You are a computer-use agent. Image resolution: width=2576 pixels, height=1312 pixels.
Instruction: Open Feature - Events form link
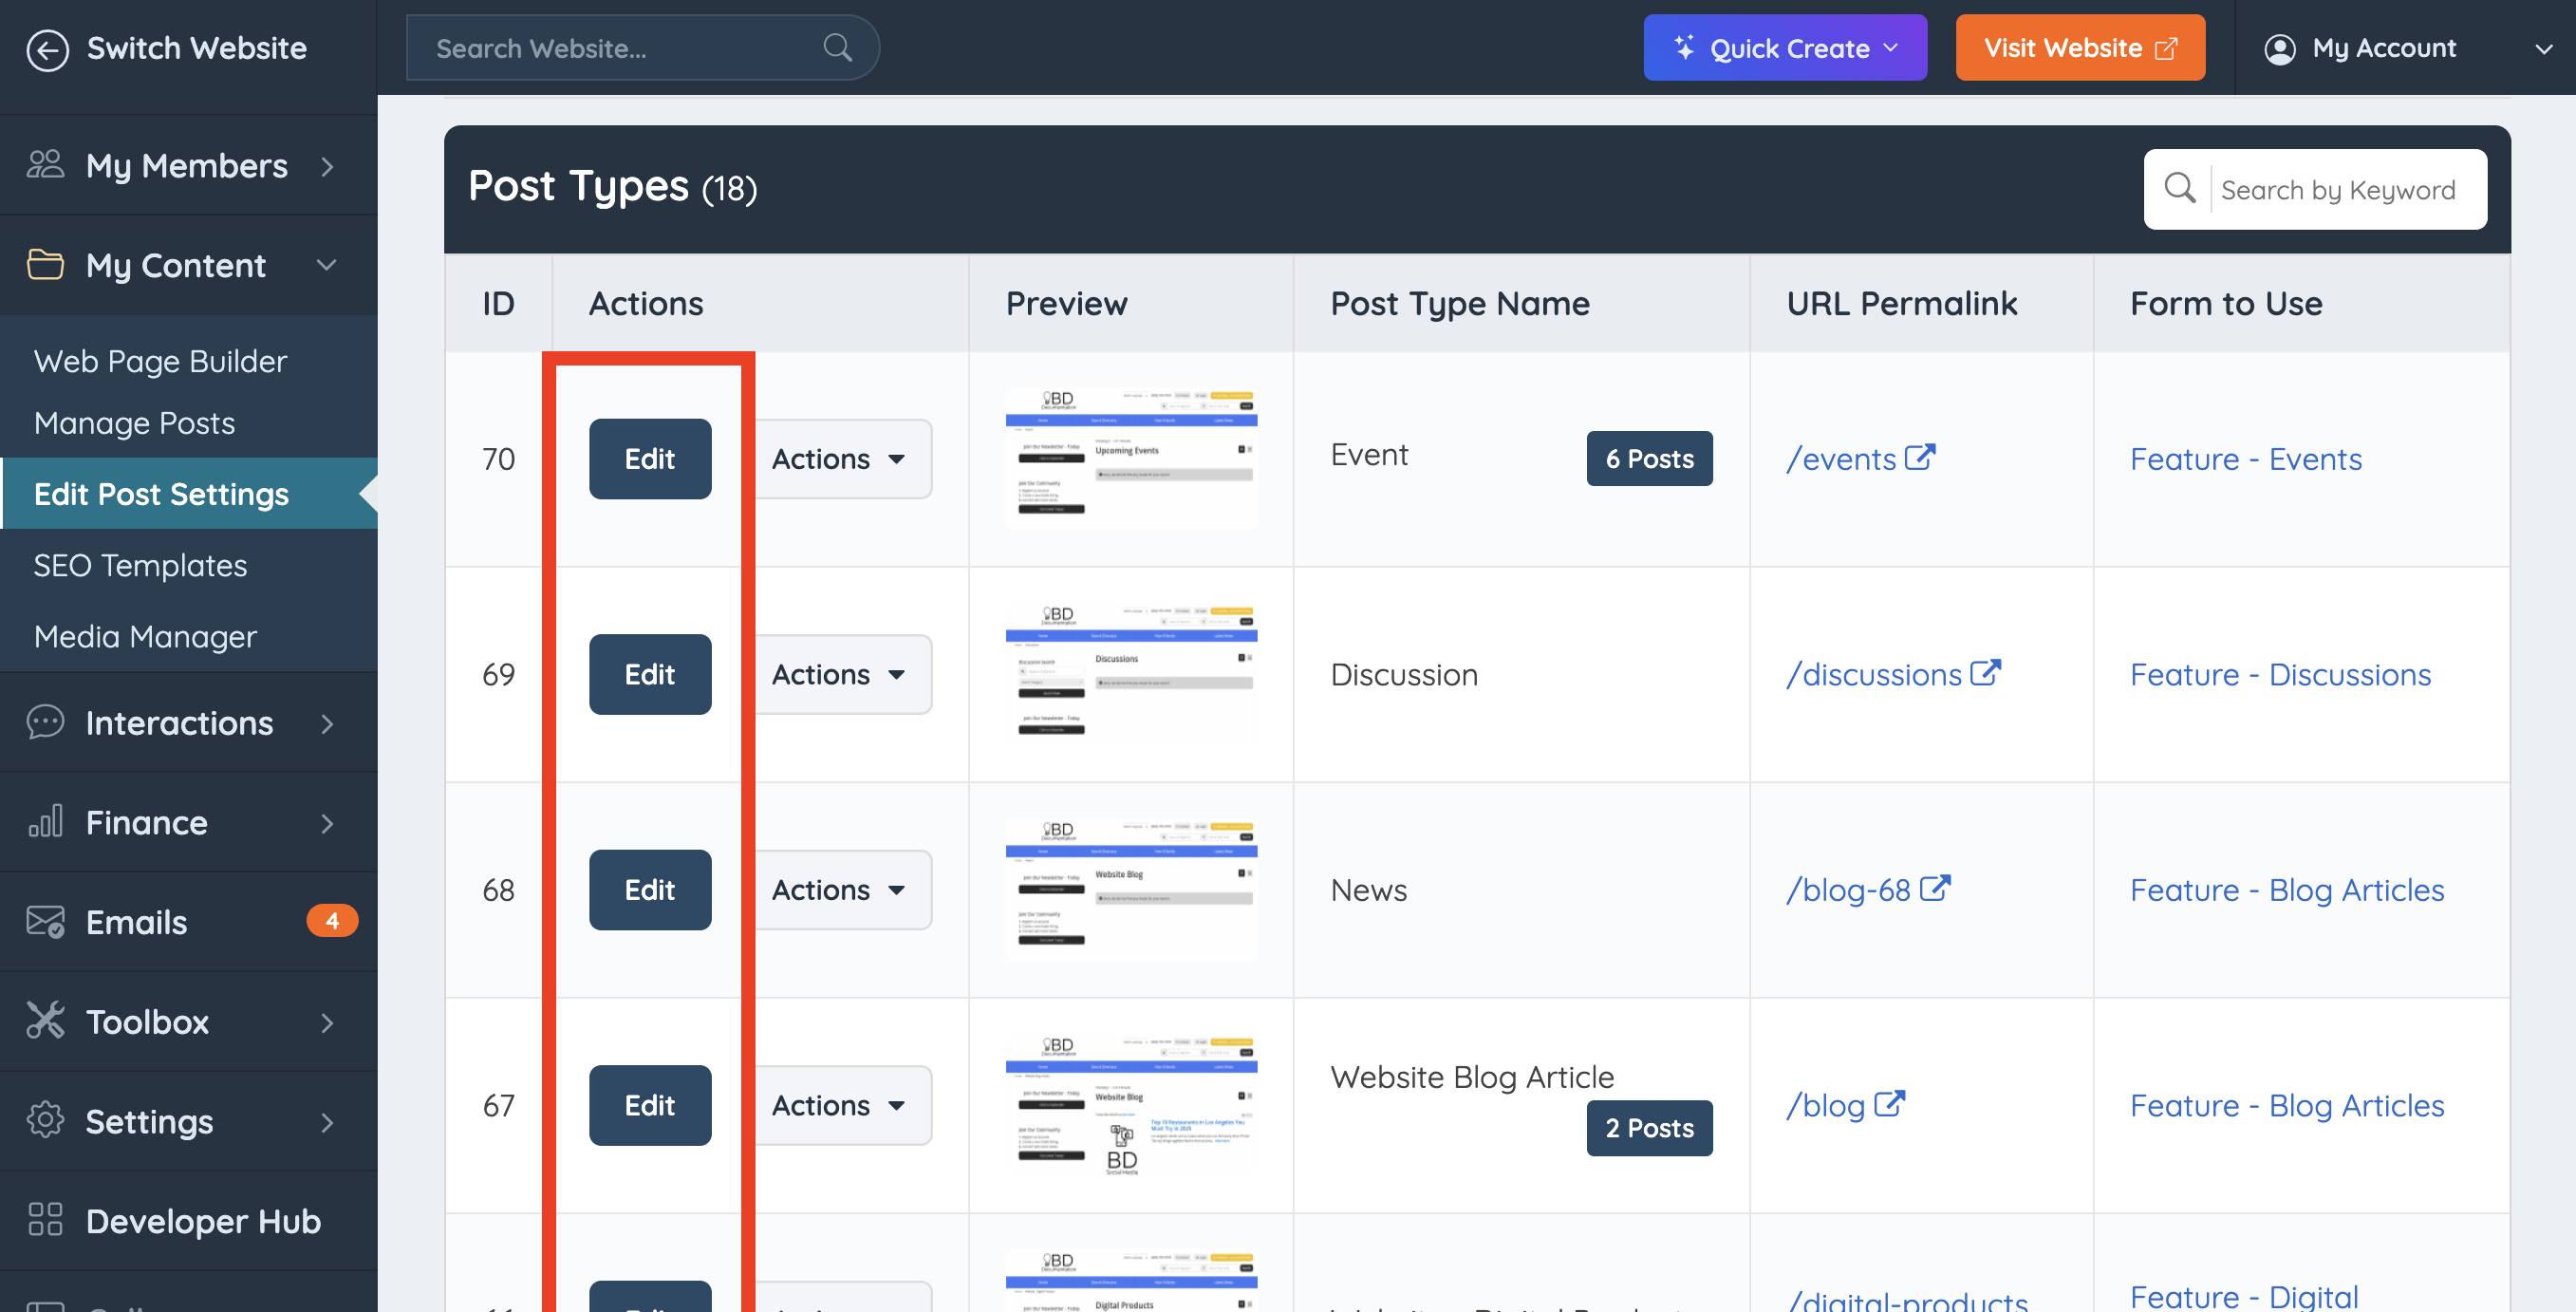pyautogui.click(x=2245, y=459)
